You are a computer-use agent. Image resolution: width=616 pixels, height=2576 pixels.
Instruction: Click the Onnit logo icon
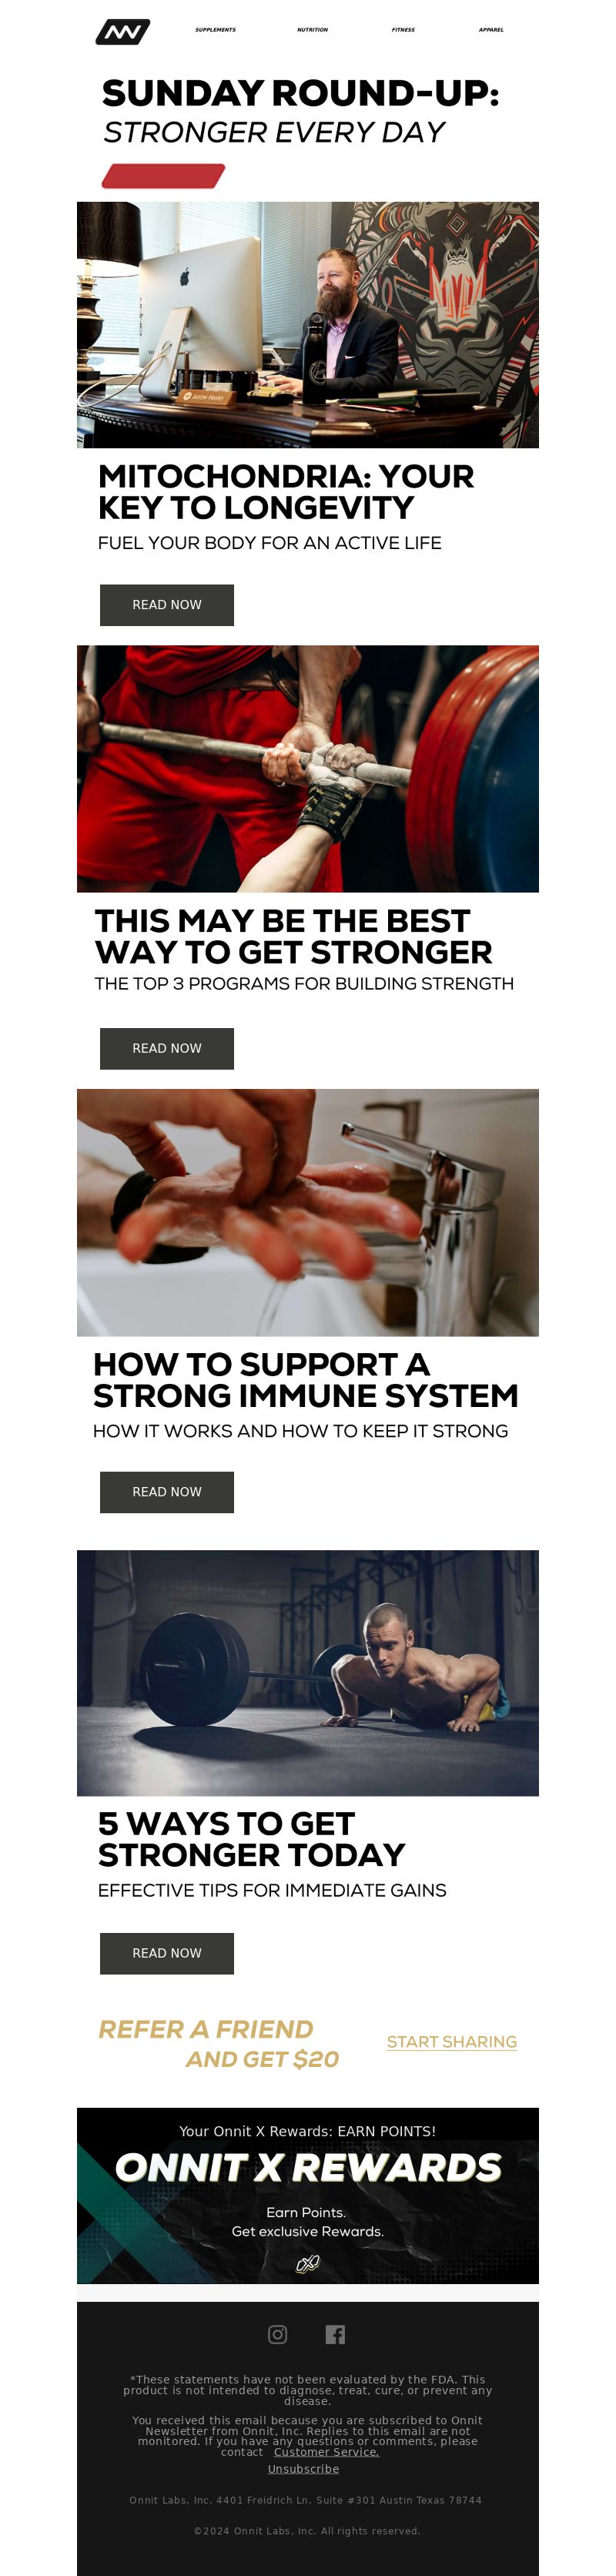click(122, 32)
